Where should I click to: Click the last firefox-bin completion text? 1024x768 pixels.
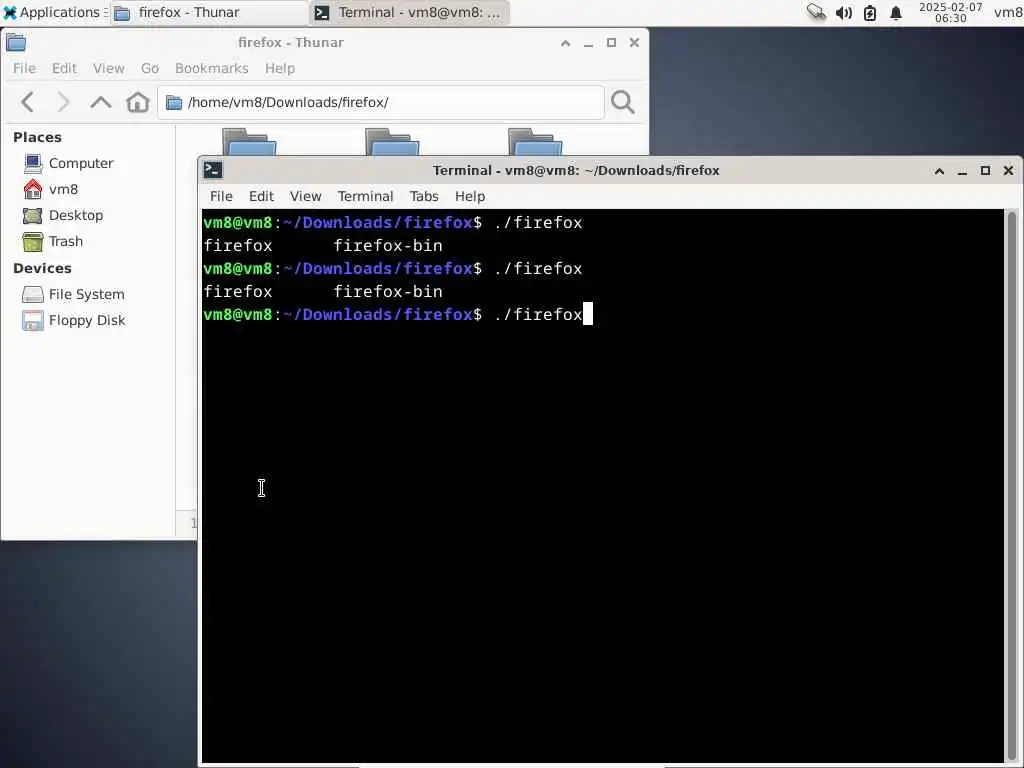388,292
